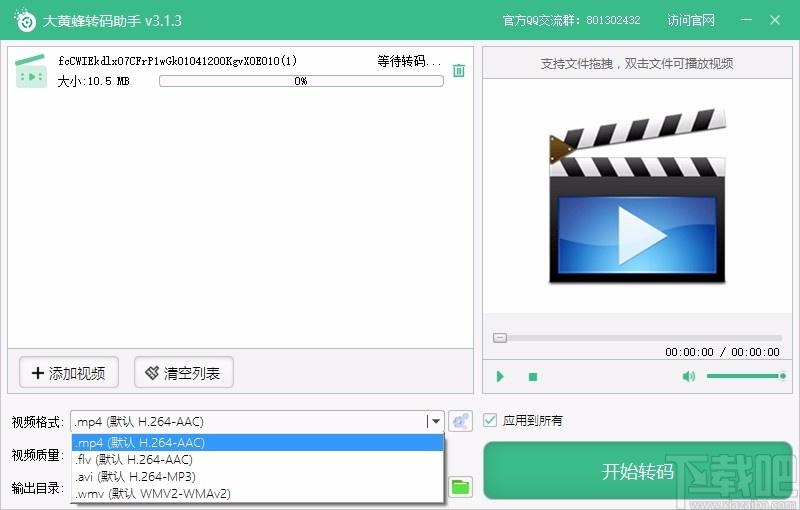Click the app logo in title bar
The image size is (800, 510).
[24, 20]
